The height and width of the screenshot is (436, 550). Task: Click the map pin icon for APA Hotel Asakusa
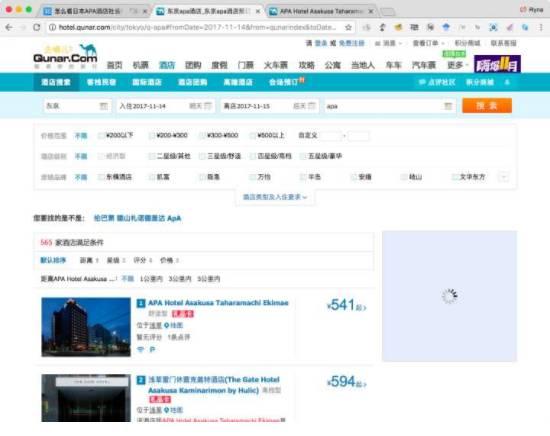point(167,326)
